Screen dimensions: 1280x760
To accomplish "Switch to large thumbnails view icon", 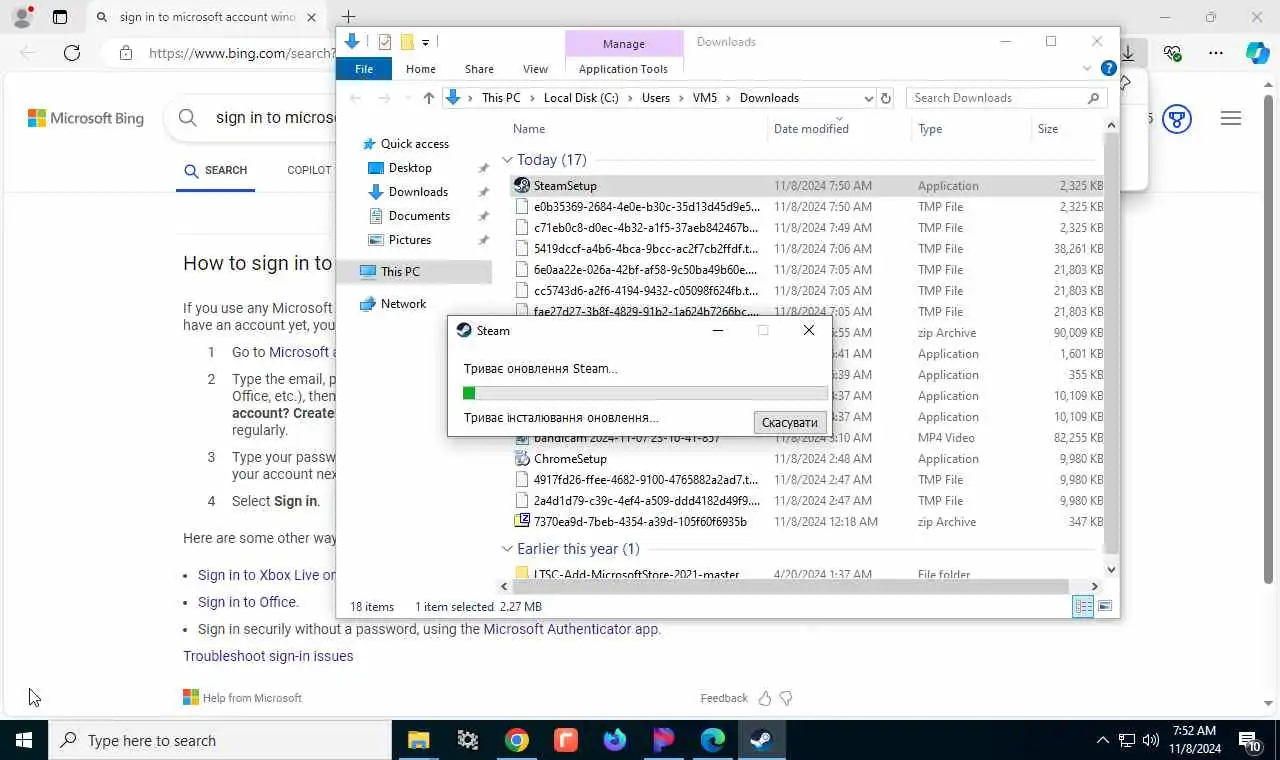I will click(1105, 607).
